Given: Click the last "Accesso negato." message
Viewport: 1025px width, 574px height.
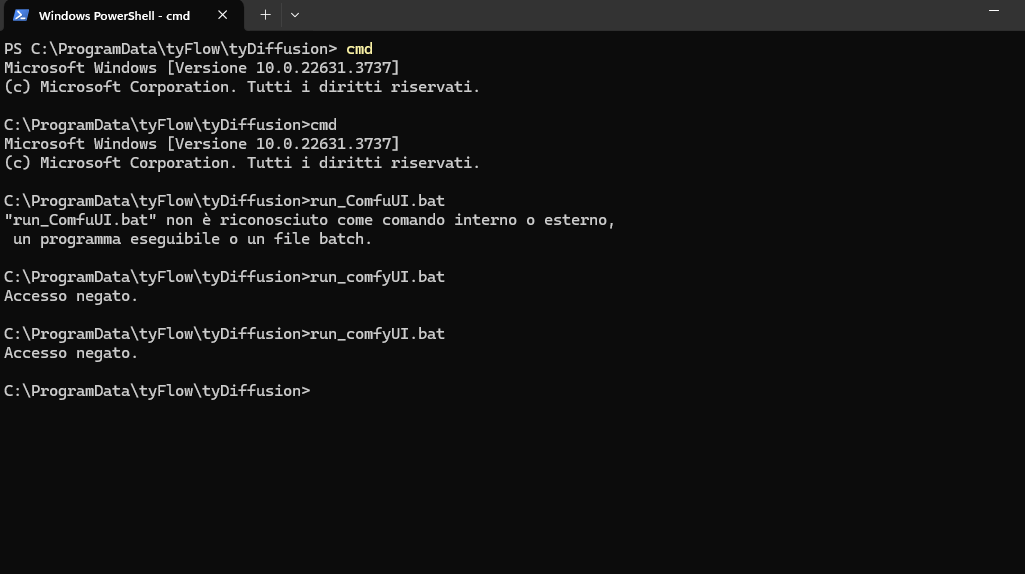Looking at the screenshot, I should pos(71,353).
